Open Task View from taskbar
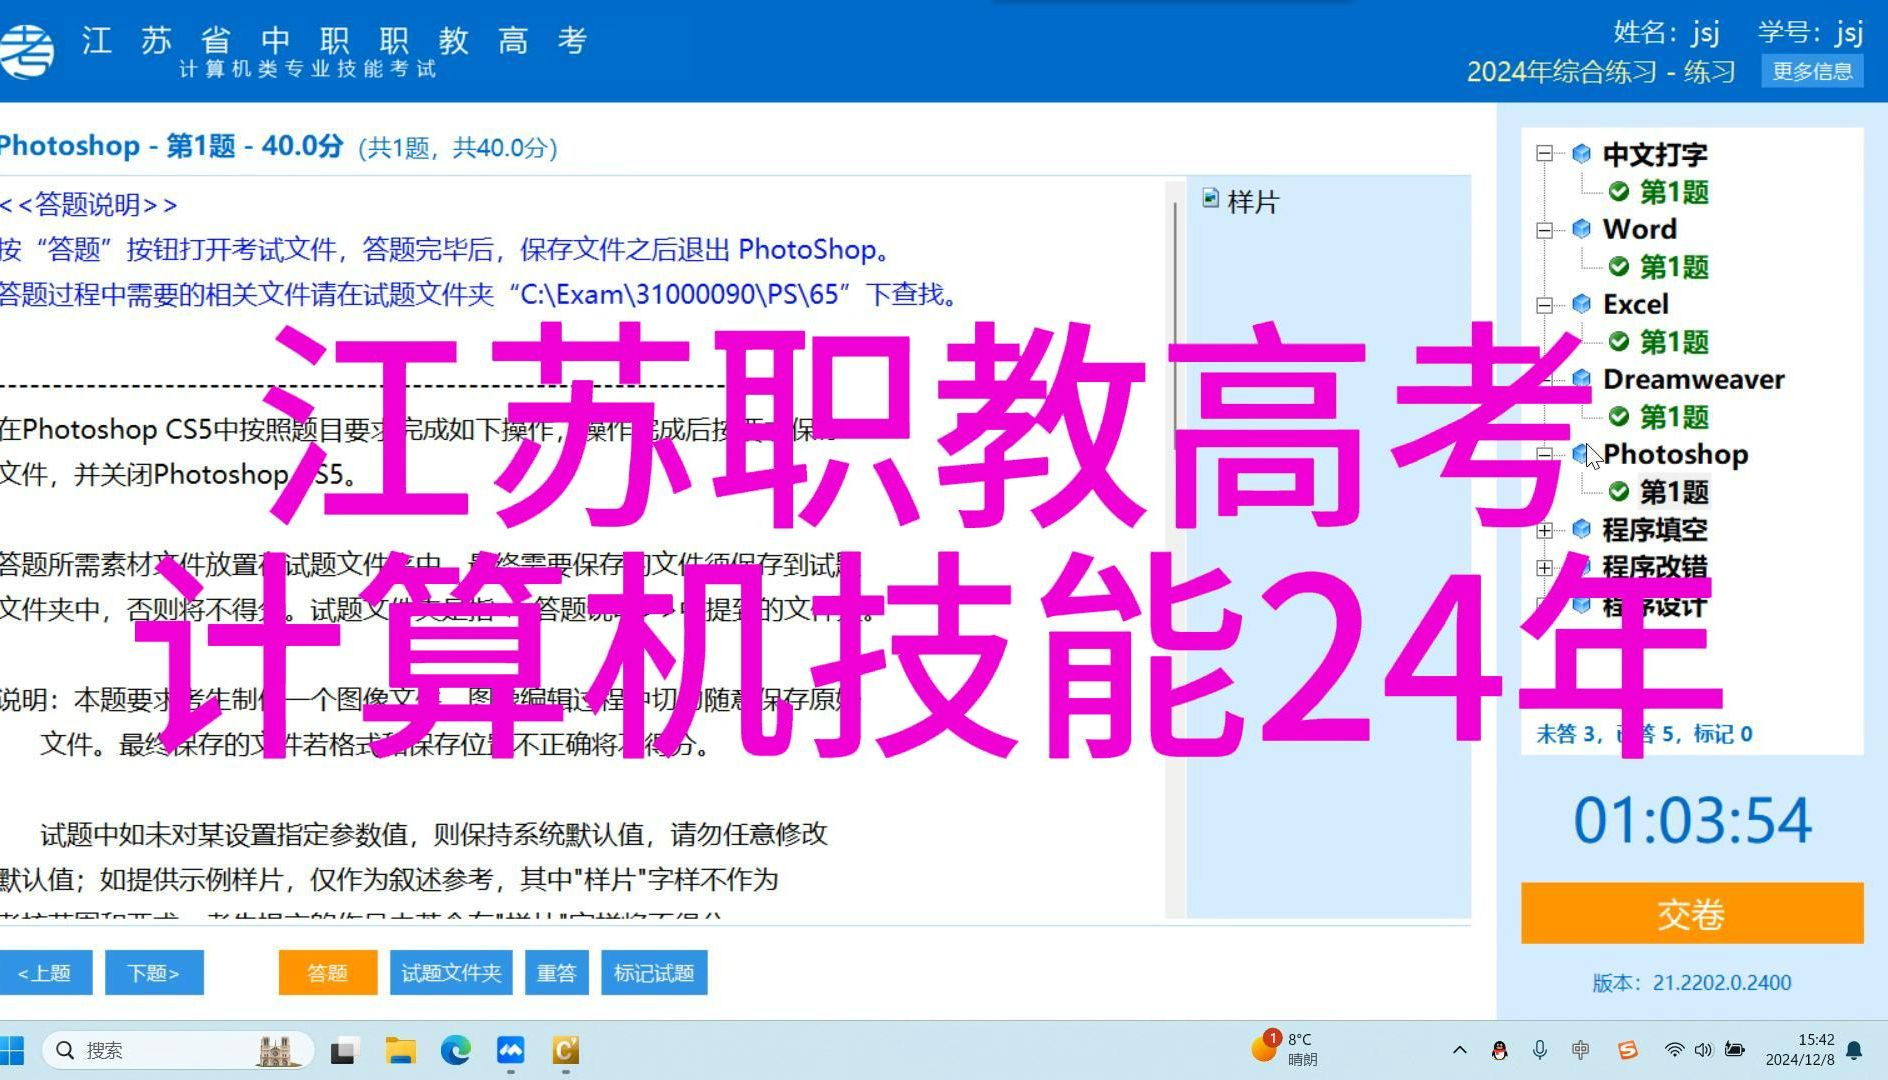The image size is (1888, 1080). pos(344,1050)
